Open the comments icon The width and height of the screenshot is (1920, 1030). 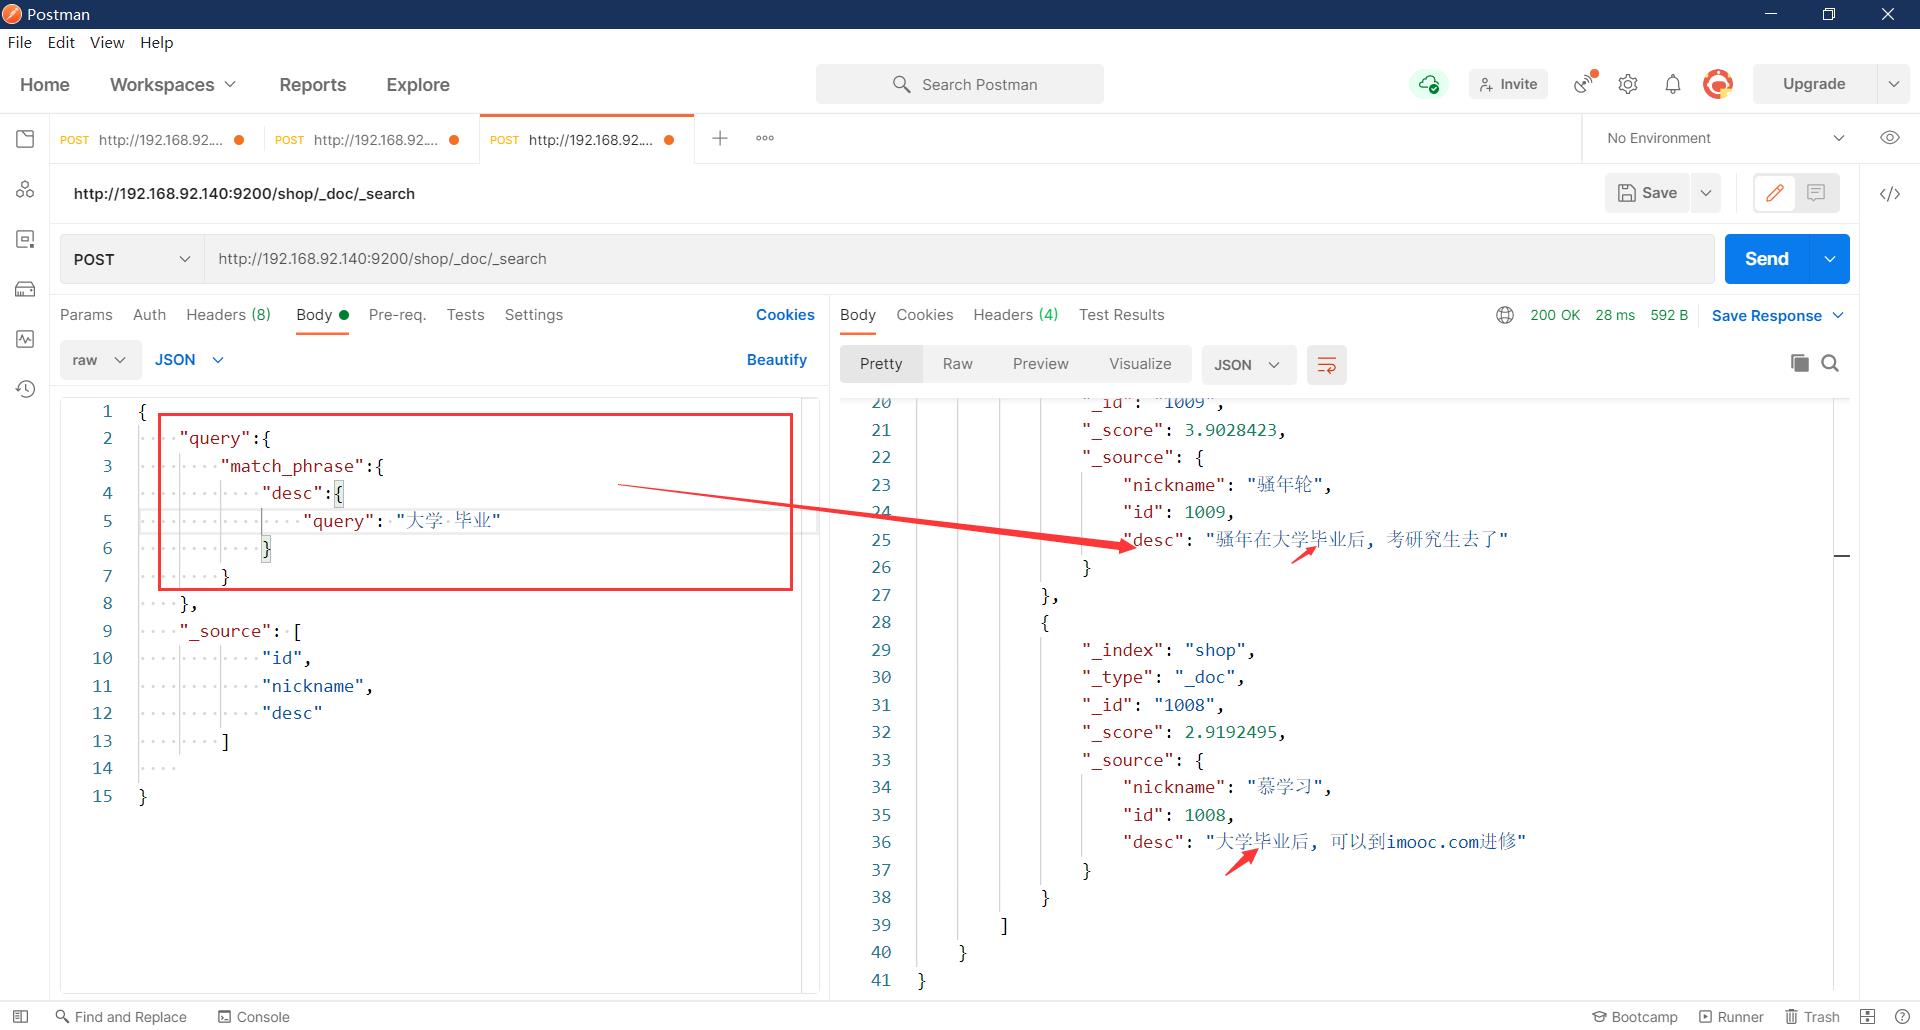click(x=1816, y=193)
